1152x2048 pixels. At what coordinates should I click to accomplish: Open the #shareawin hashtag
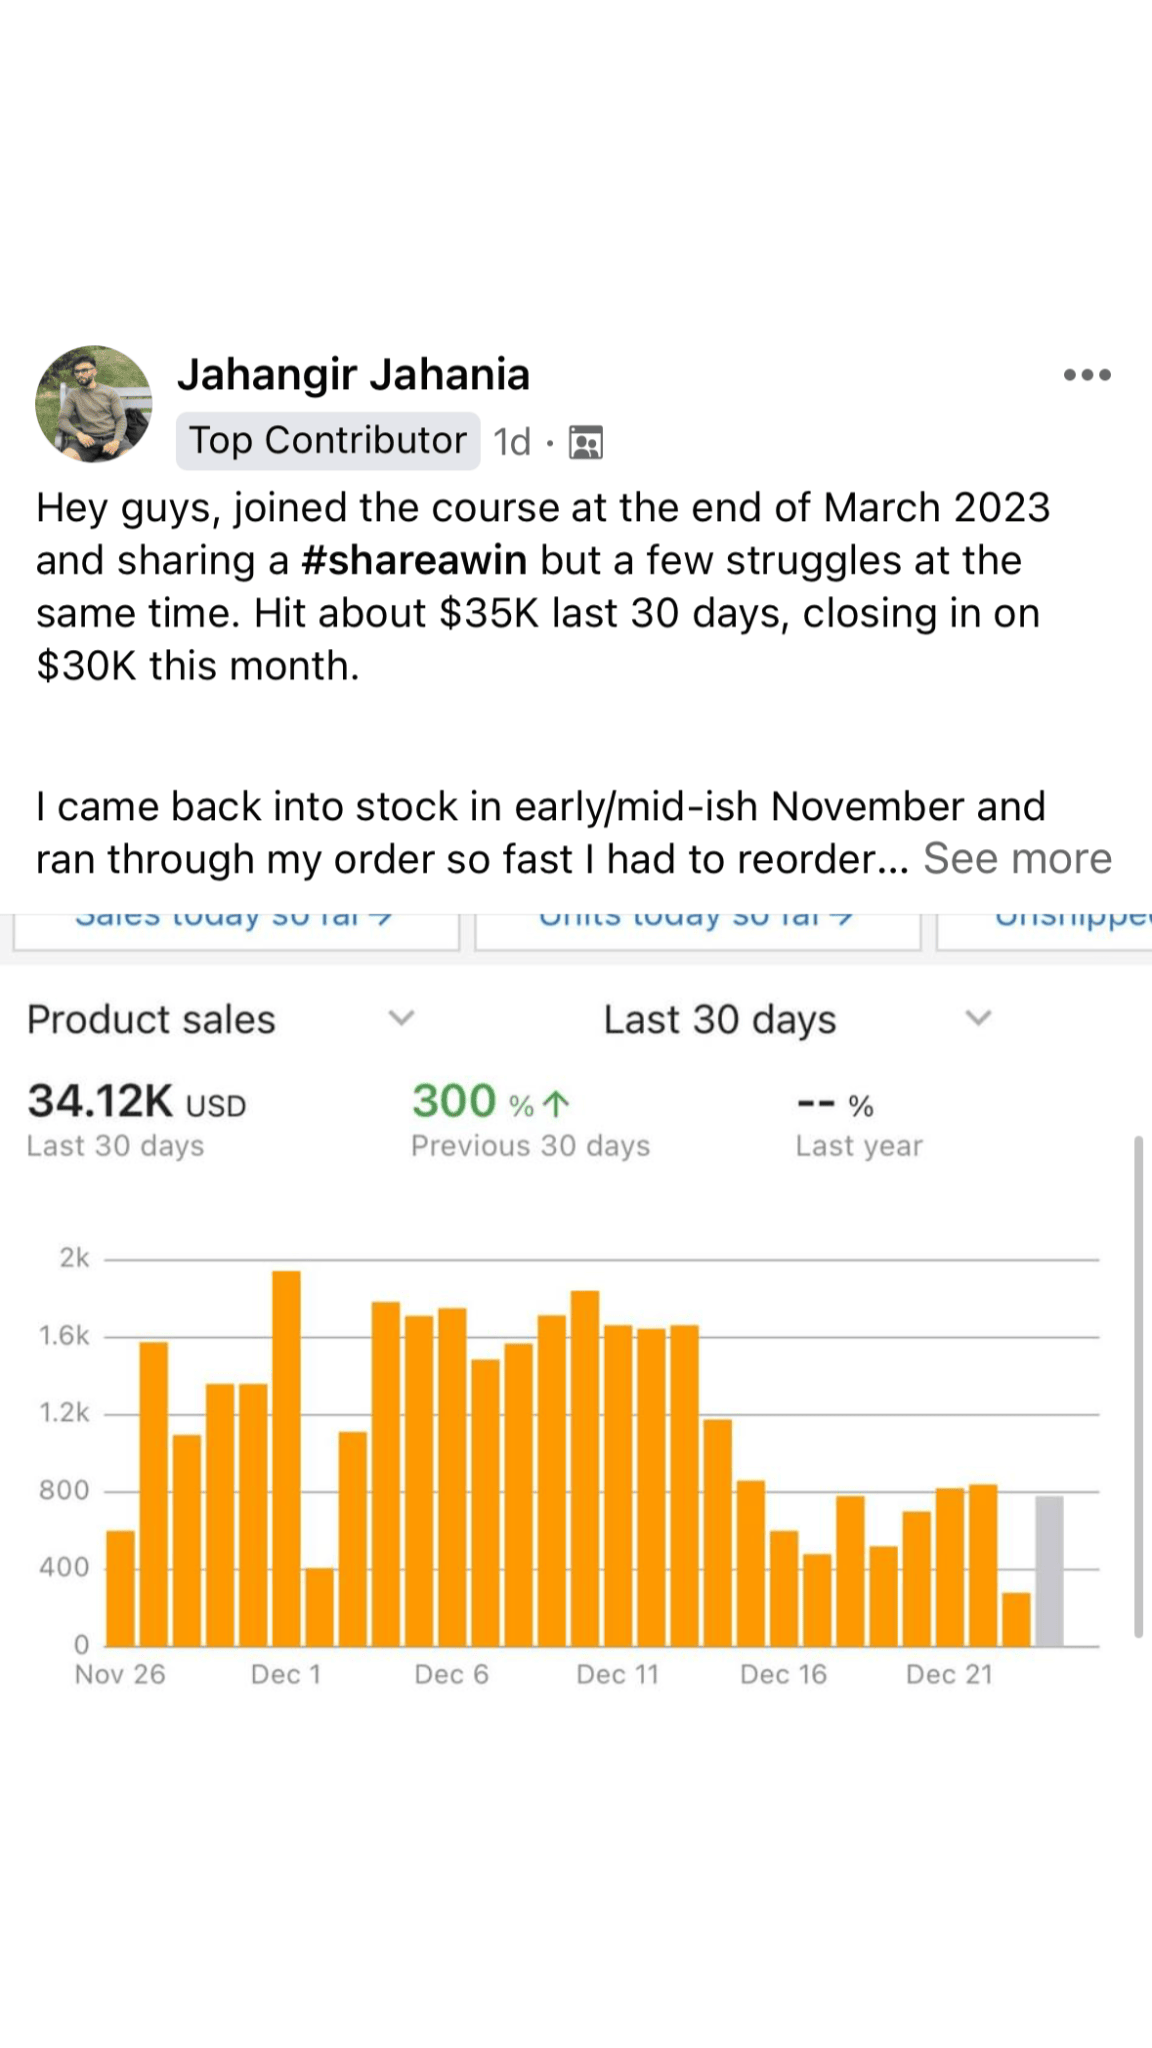[x=414, y=561]
